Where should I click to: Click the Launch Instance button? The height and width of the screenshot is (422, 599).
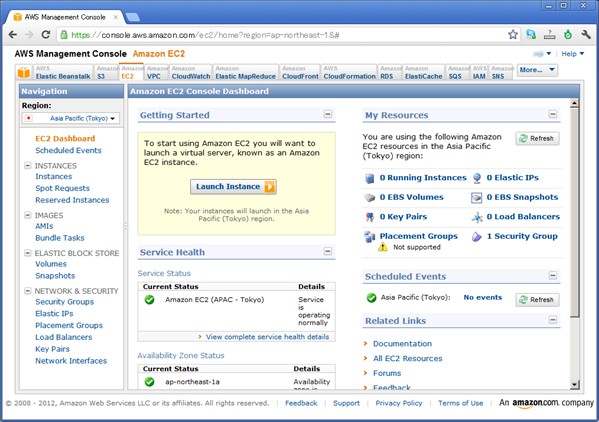pyautogui.click(x=233, y=187)
